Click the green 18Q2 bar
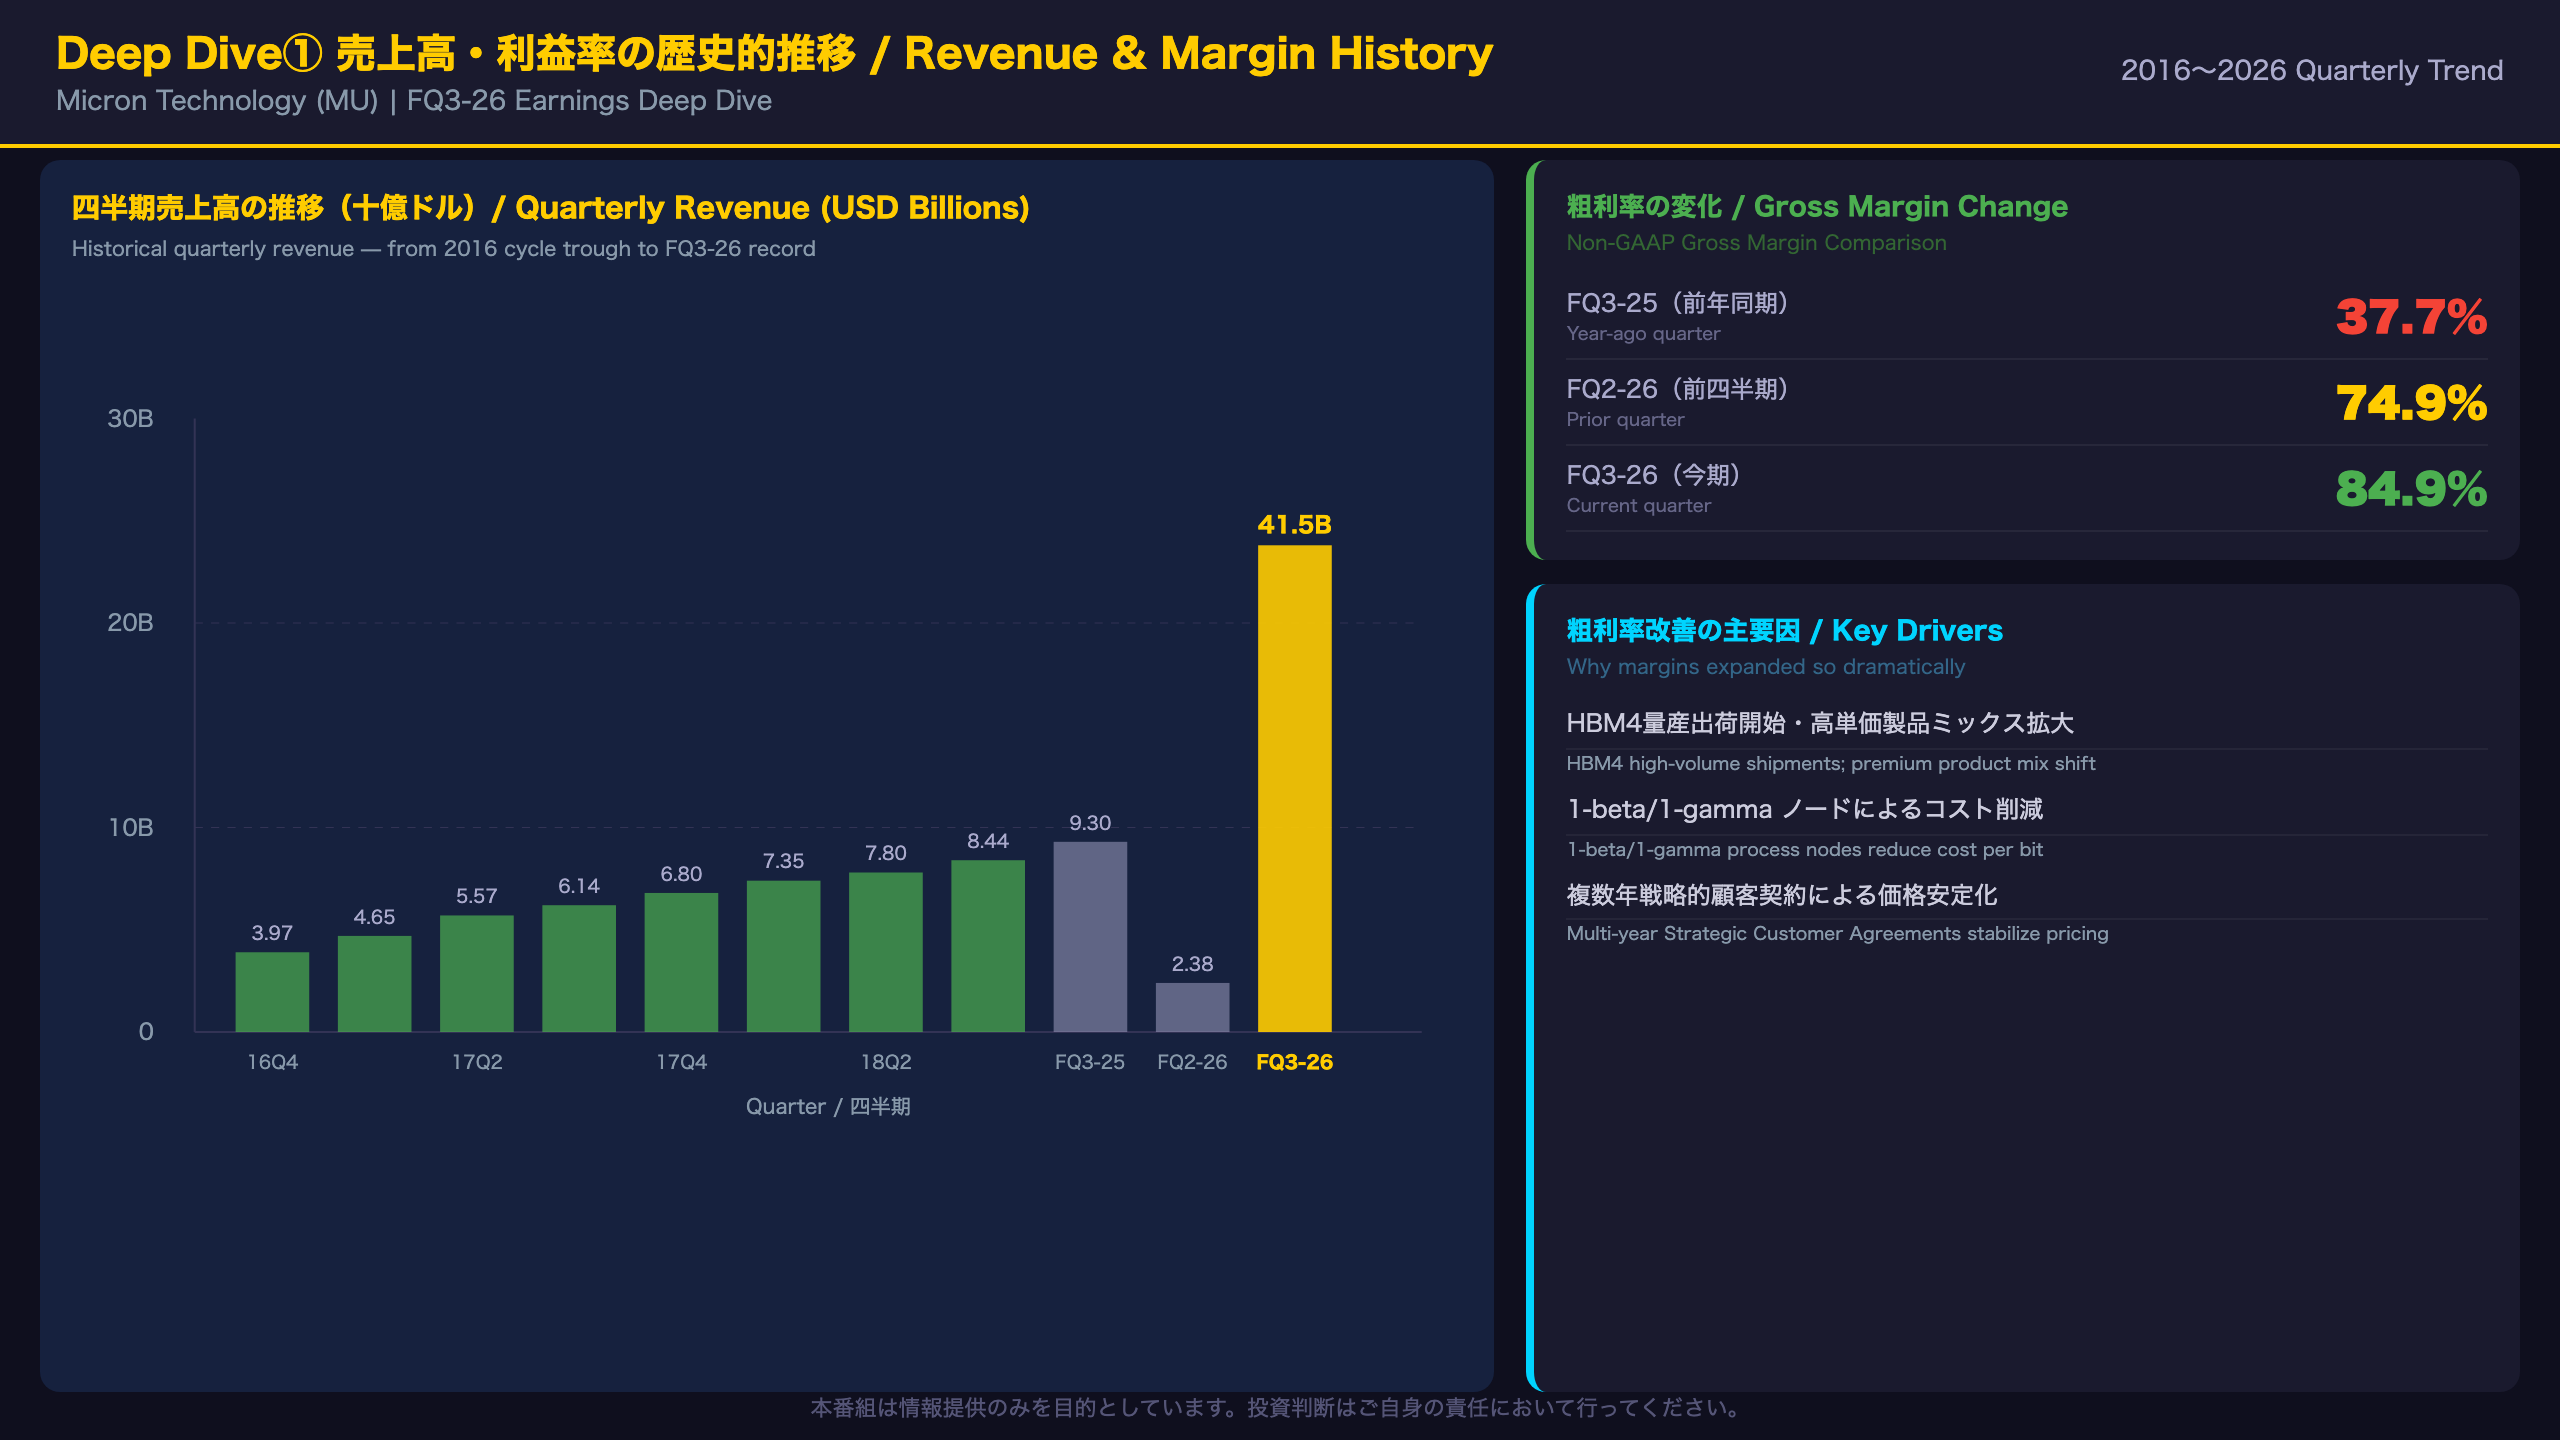This screenshot has width=2560, height=1440. click(x=886, y=952)
